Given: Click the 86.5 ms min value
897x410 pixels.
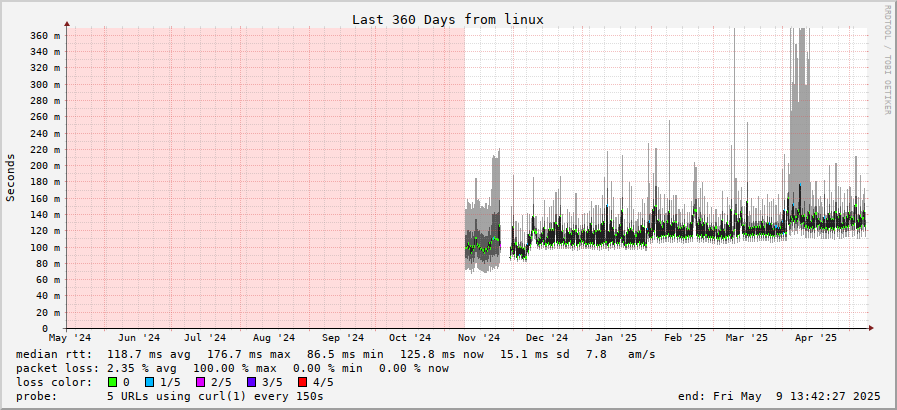Looking at the screenshot, I should (345, 355).
